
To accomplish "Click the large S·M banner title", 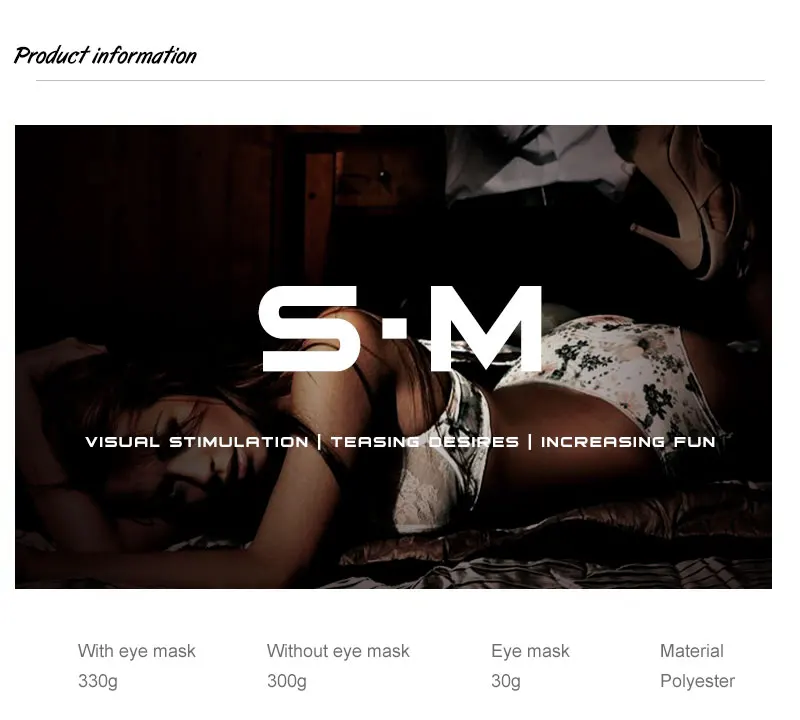I will pos(400,328).
